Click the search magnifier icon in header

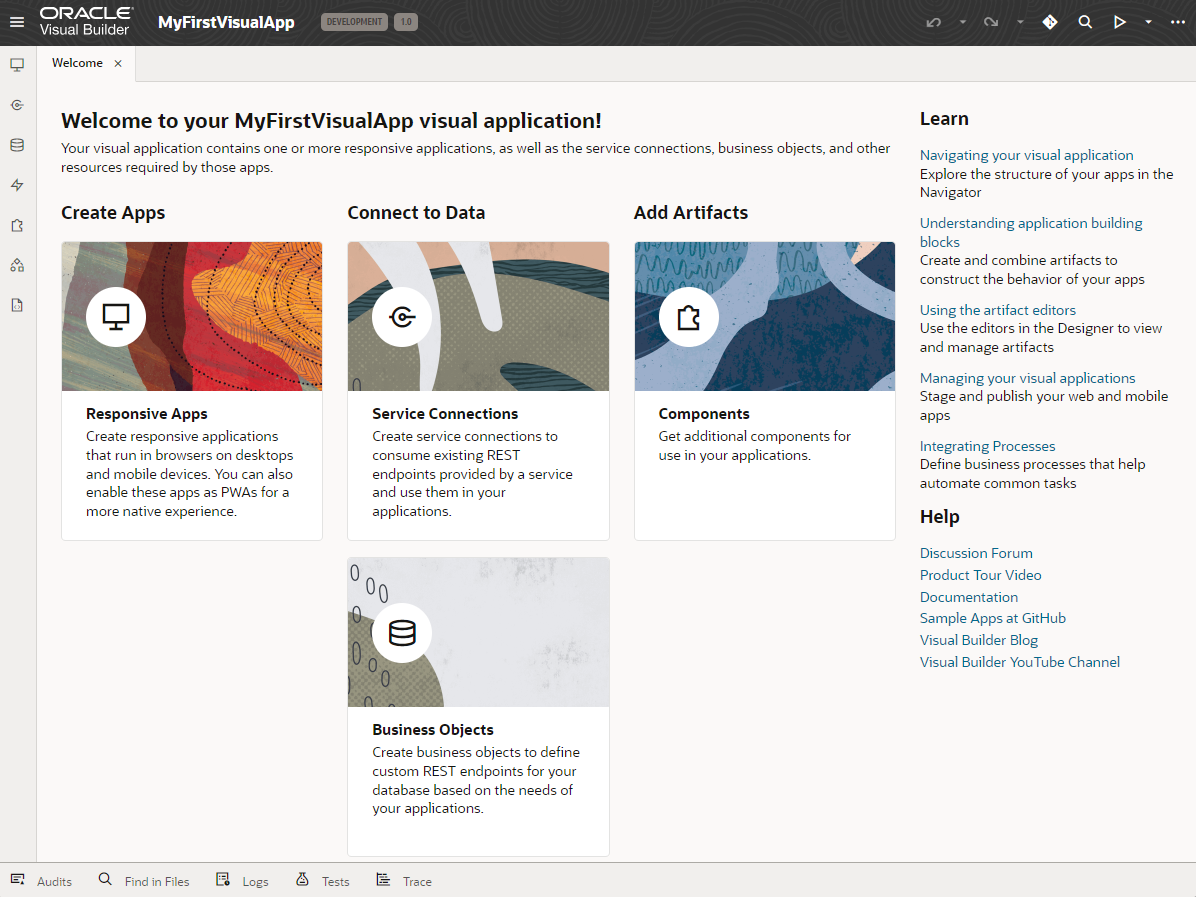[x=1085, y=22]
